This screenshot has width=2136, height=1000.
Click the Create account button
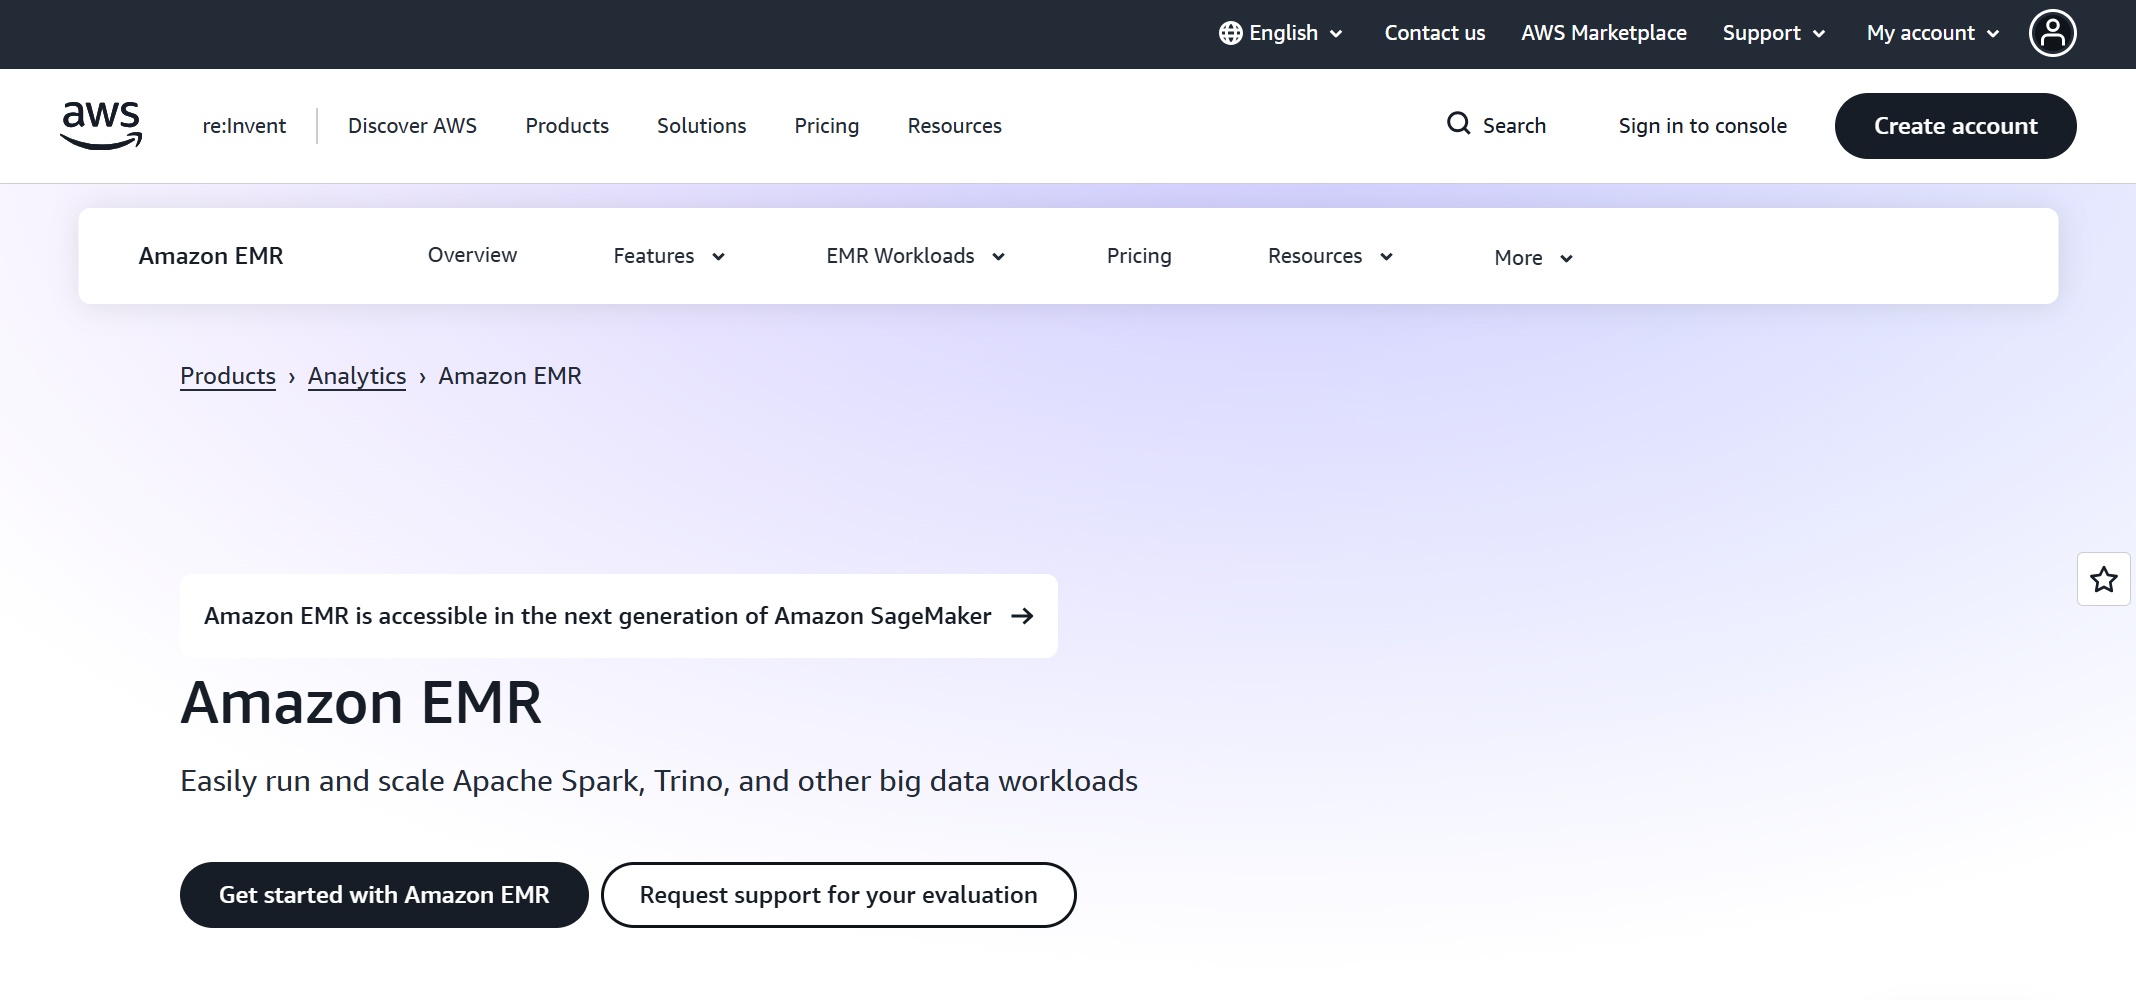[x=1955, y=125]
